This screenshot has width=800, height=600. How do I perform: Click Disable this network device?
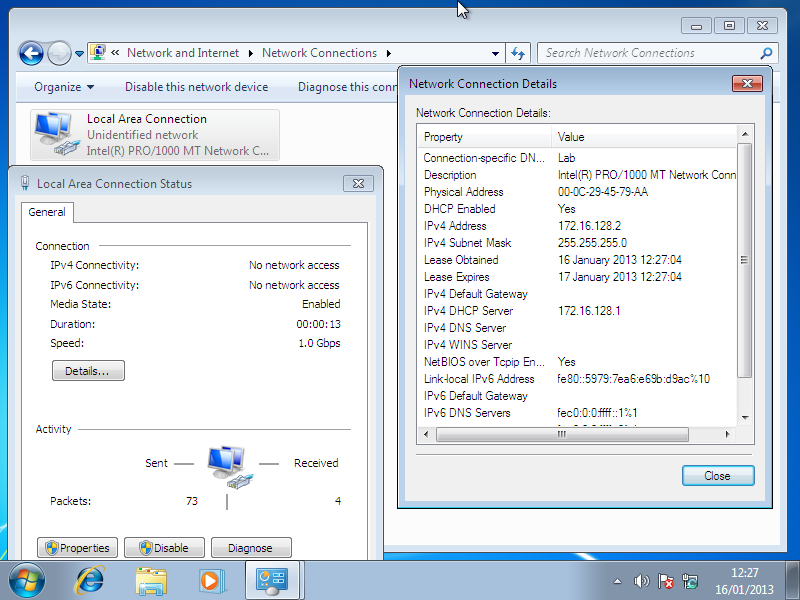196,87
